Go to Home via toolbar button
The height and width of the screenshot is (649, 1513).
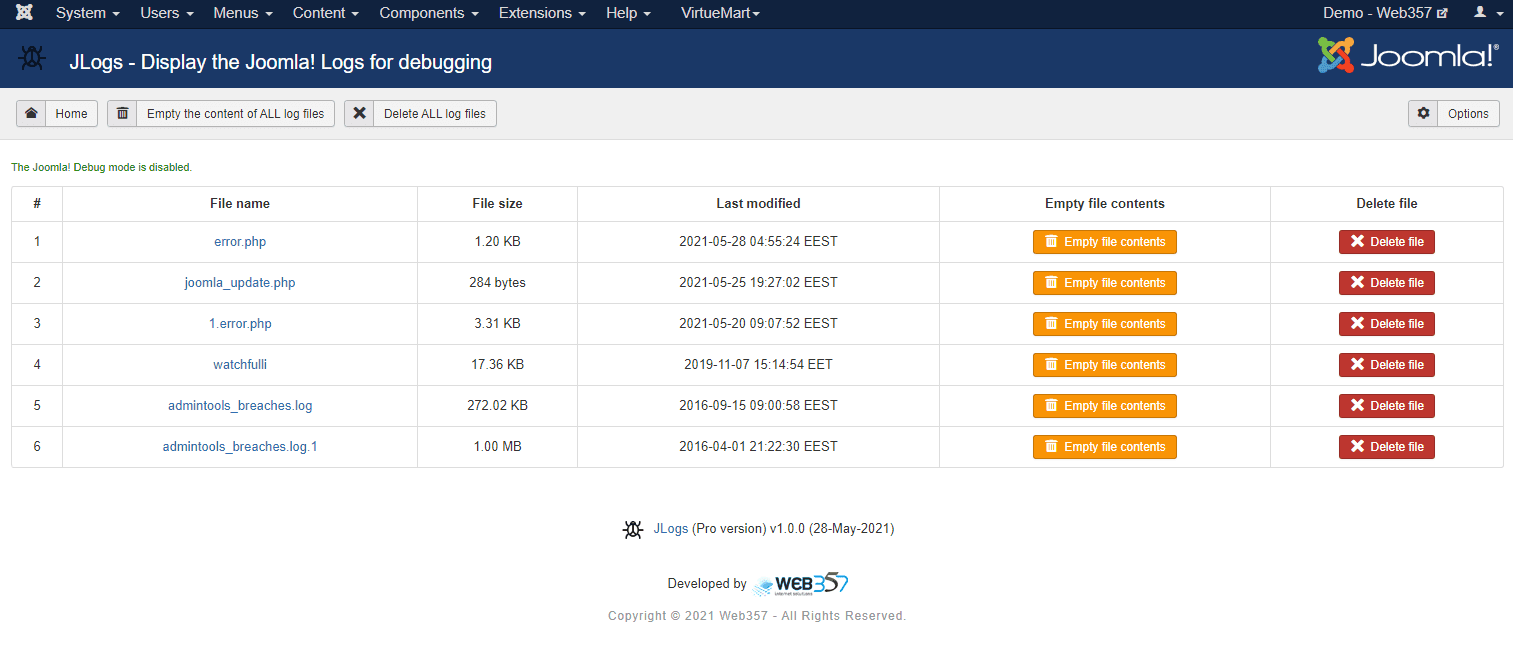click(x=57, y=113)
